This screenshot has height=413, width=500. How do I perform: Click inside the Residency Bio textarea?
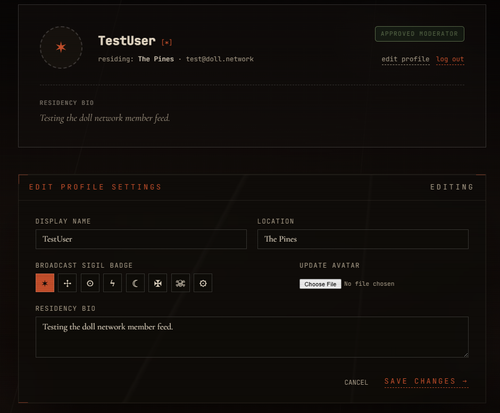click(252, 337)
